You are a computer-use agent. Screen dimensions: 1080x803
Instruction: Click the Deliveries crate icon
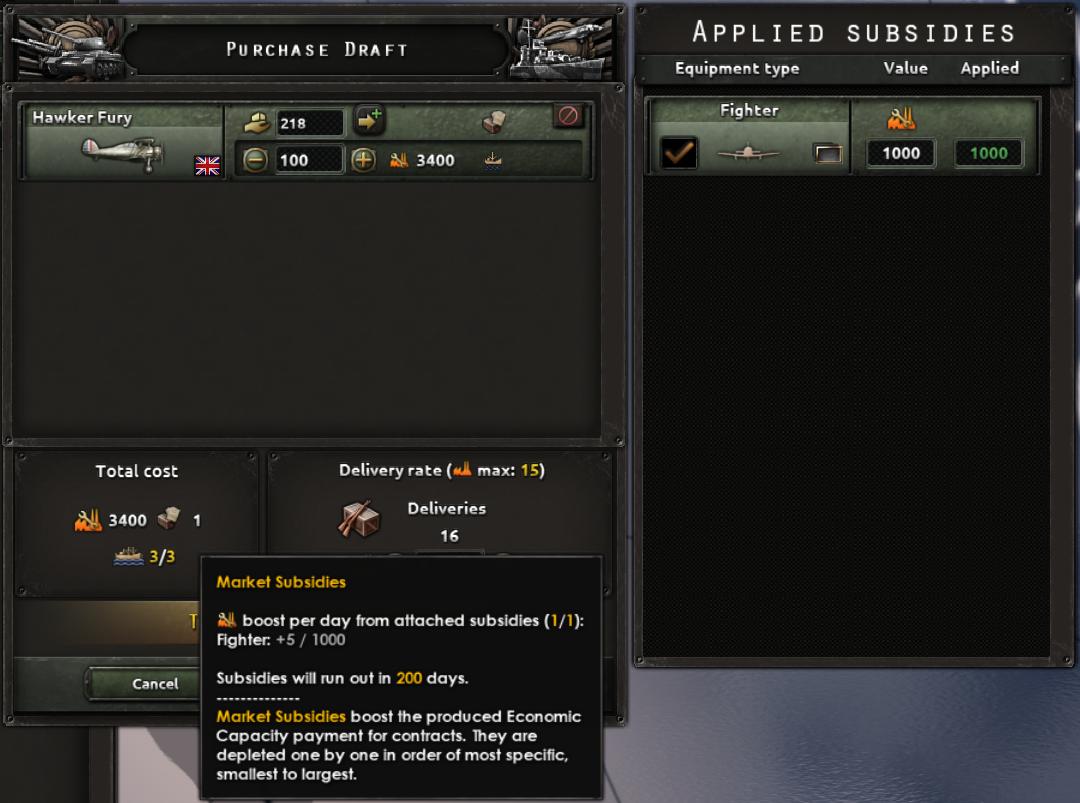click(359, 519)
